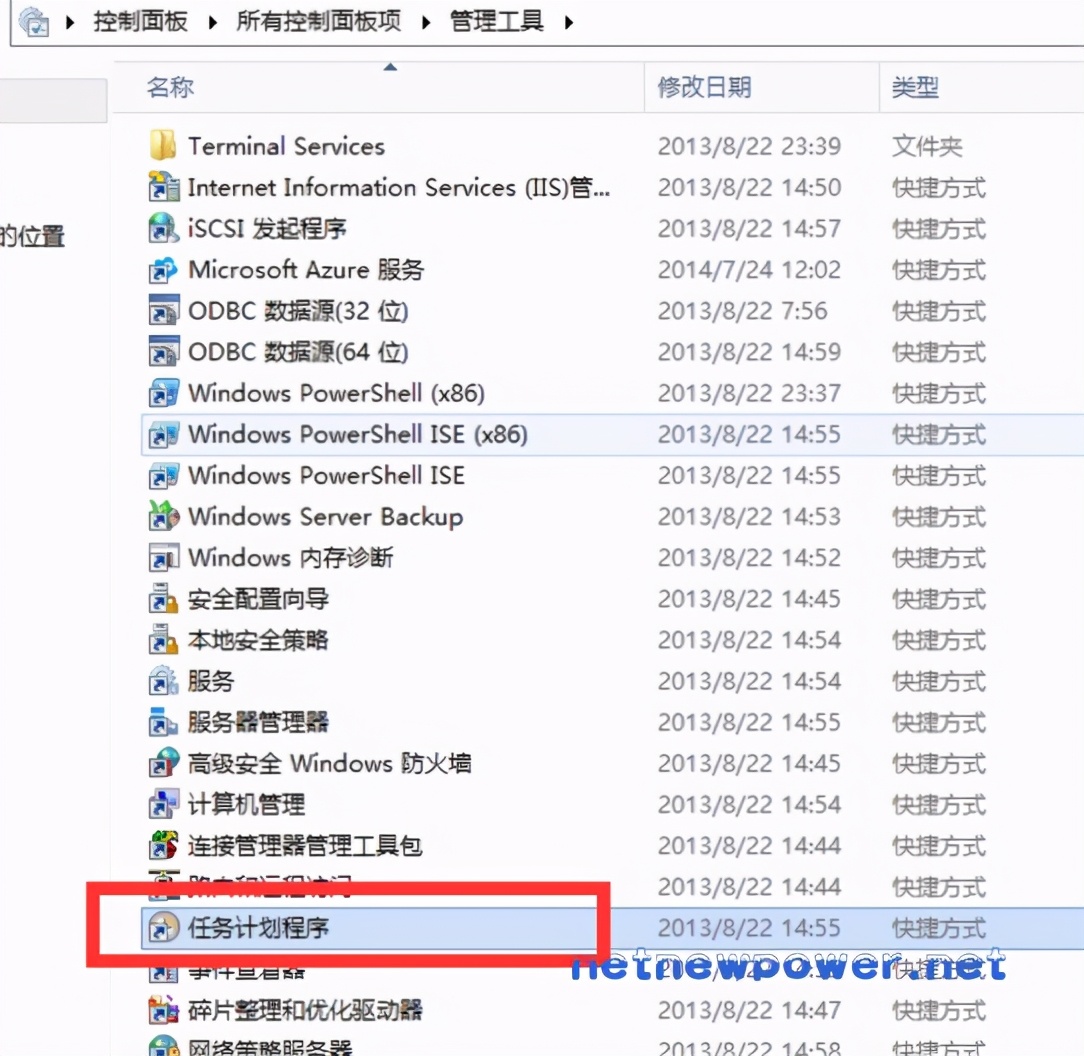The height and width of the screenshot is (1056, 1084).
Task: Launch Windows PowerShell ISE
Action: 326,475
